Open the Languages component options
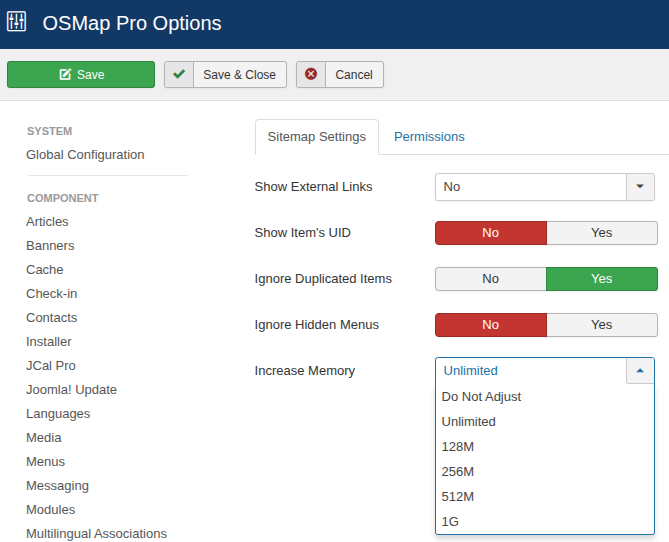 pyautogui.click(x=58, y=414)
